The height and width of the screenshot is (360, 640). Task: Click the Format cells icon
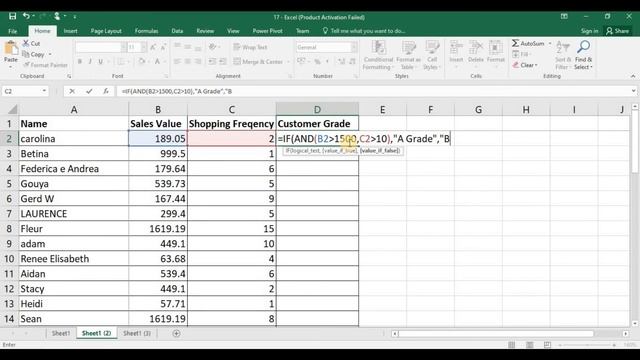point(496,48)
